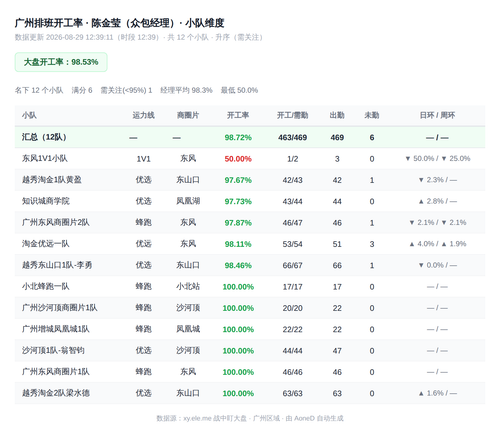Click 凤凰城 business area cell
This screenshot has width=500, height=440.
188,329
